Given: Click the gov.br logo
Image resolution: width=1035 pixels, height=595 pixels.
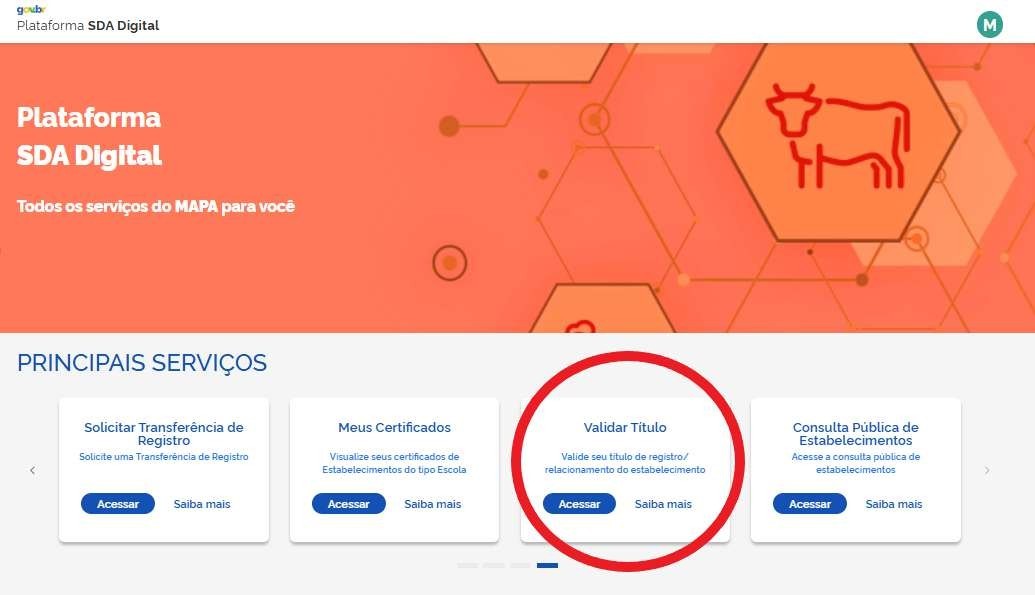Looking at the screenshot, I should click(30, 10).
